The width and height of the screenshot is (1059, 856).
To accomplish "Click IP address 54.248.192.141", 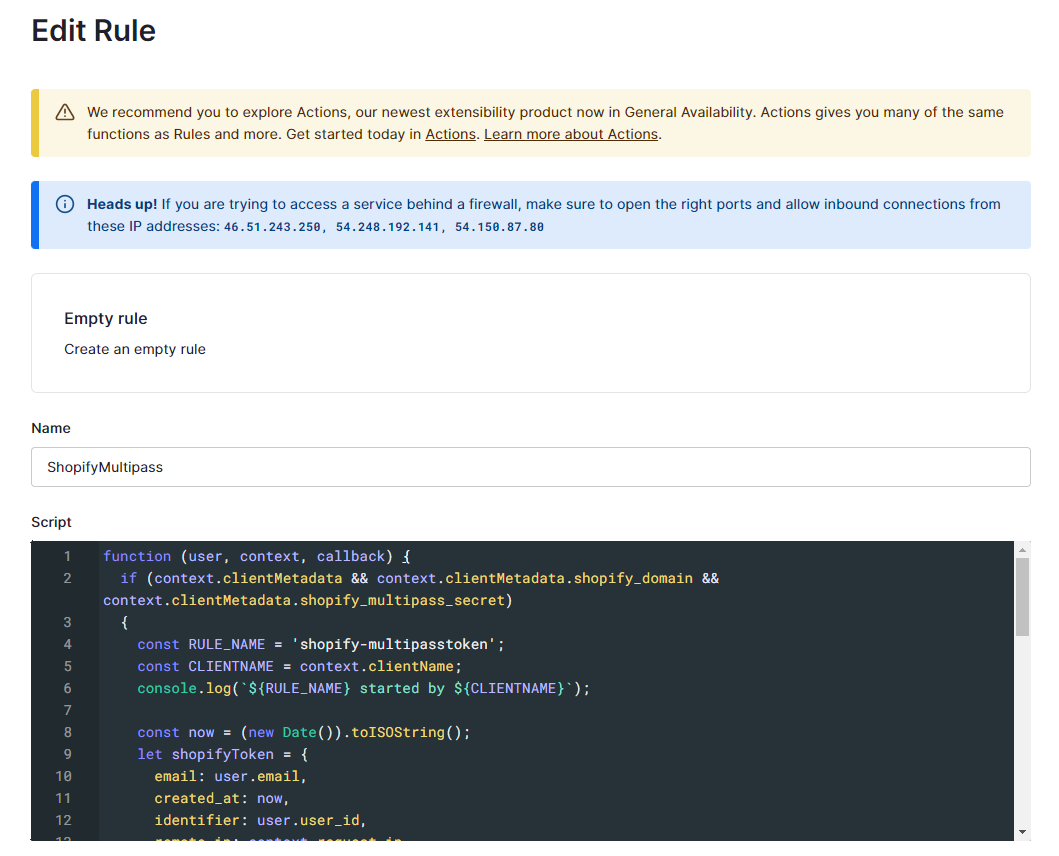I will pyautogui.click(x=388, y=227).
